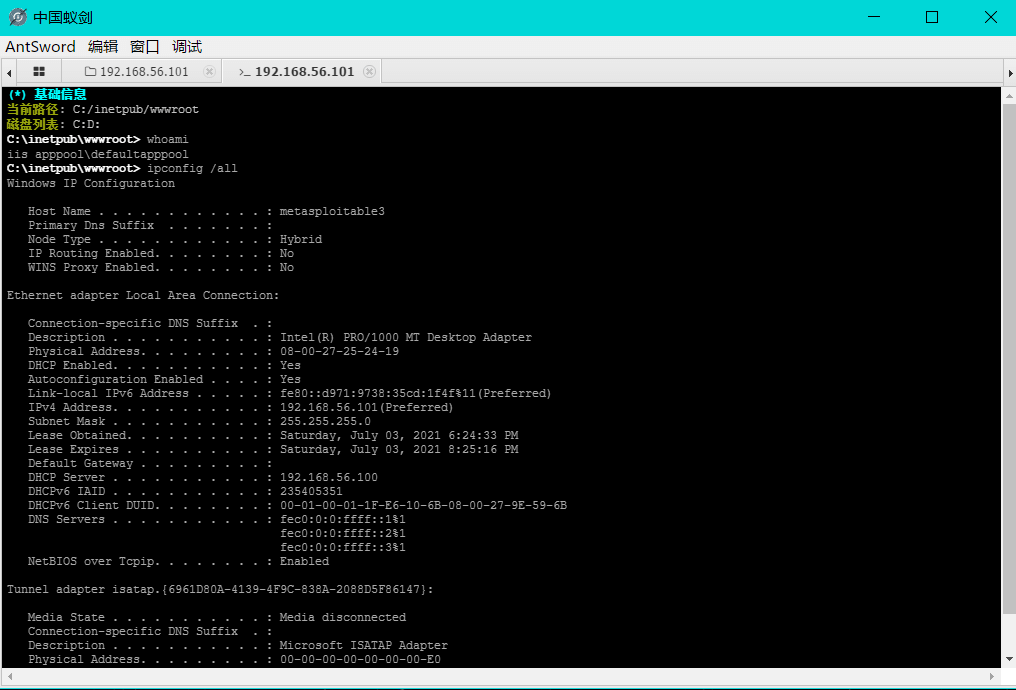This screenshot has width=1016, height=690.
Task: Click the tab bar right scroll arrow
Action: tap(1010, 73)
